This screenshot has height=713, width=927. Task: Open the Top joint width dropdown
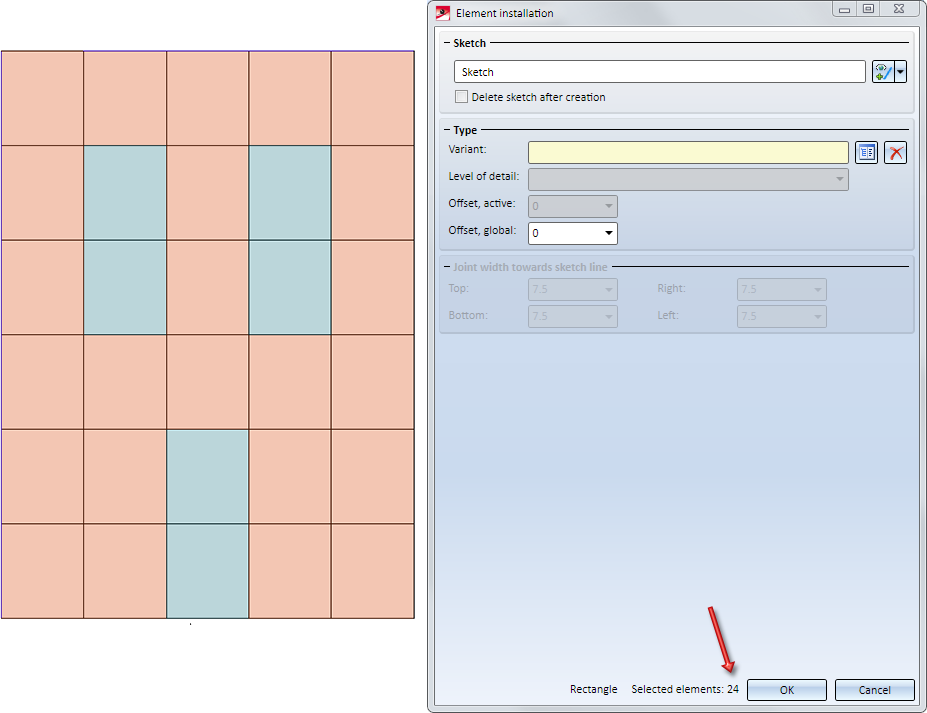click(572, 289)
